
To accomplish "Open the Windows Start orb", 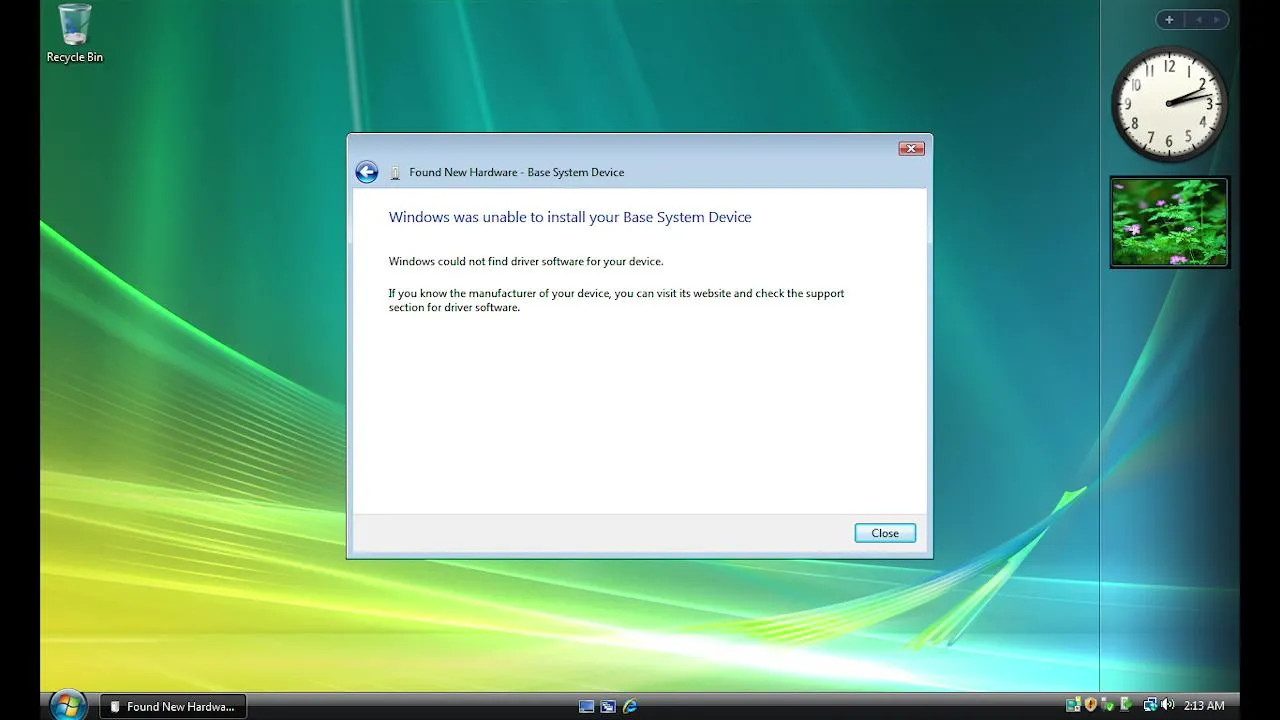I will pos(68,705).
